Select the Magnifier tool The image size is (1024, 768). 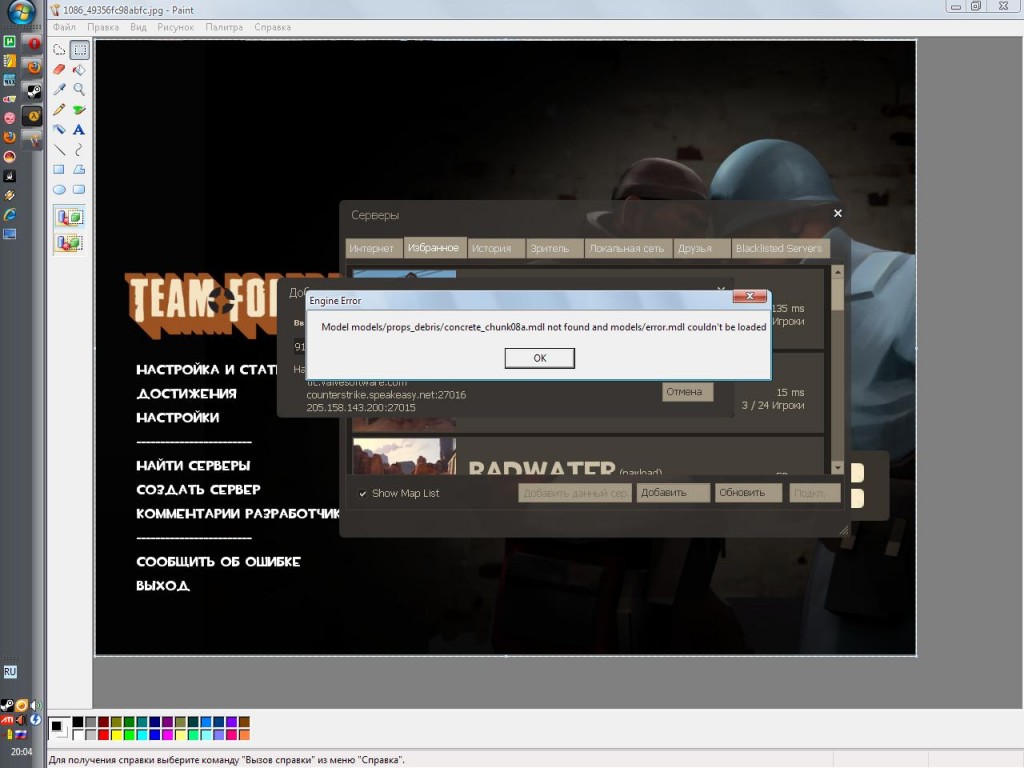(x=80, y=89)
